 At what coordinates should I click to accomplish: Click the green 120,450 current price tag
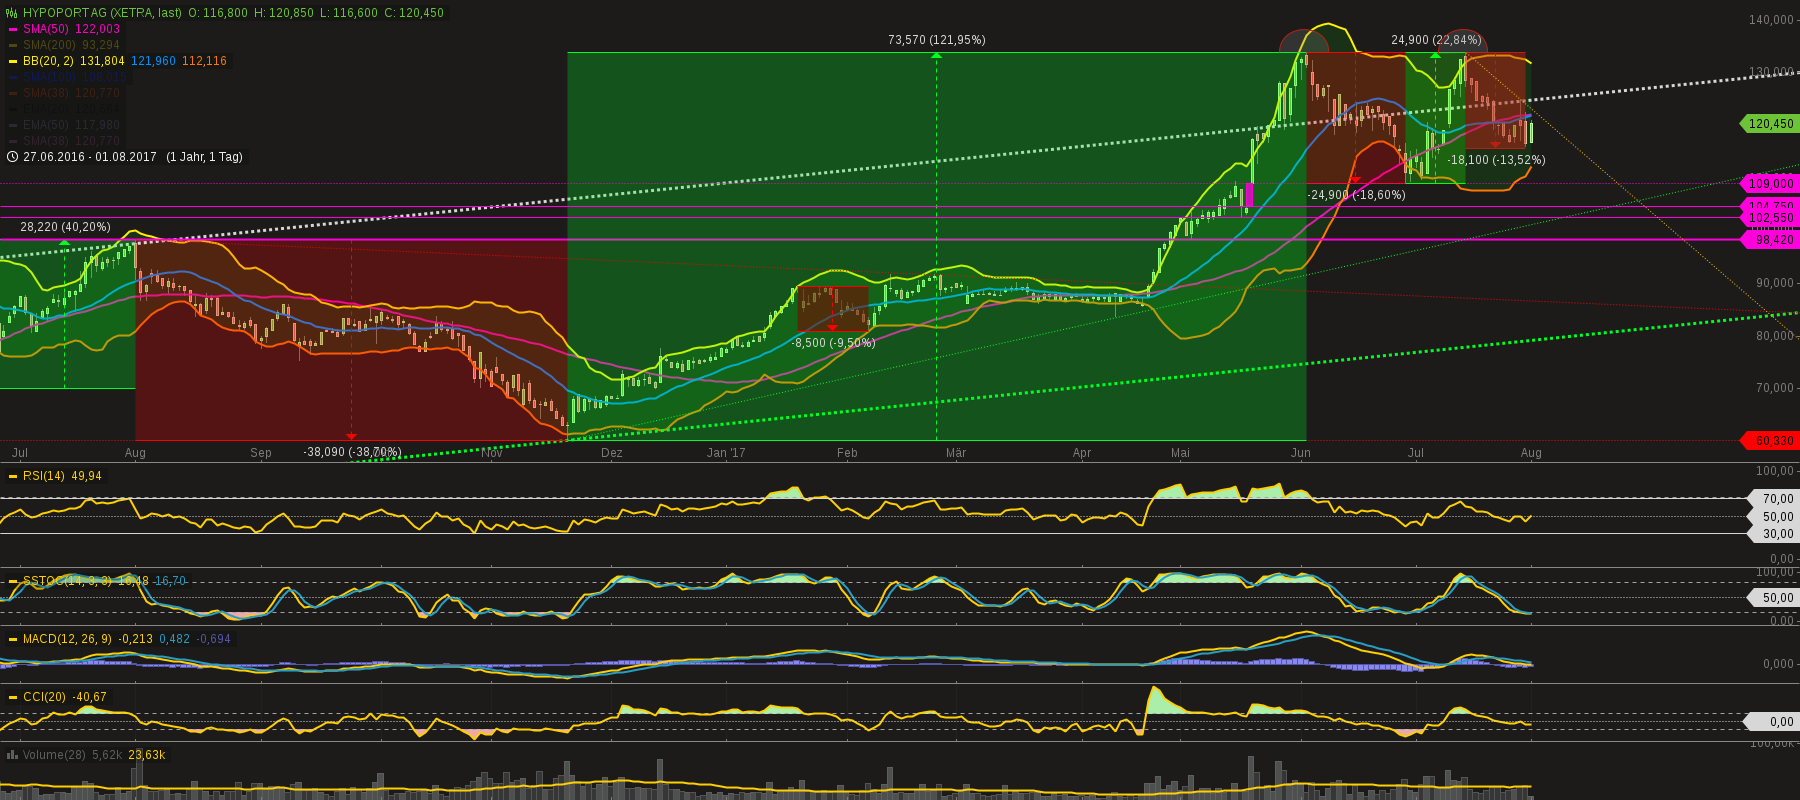click(x=1770, y=124)
